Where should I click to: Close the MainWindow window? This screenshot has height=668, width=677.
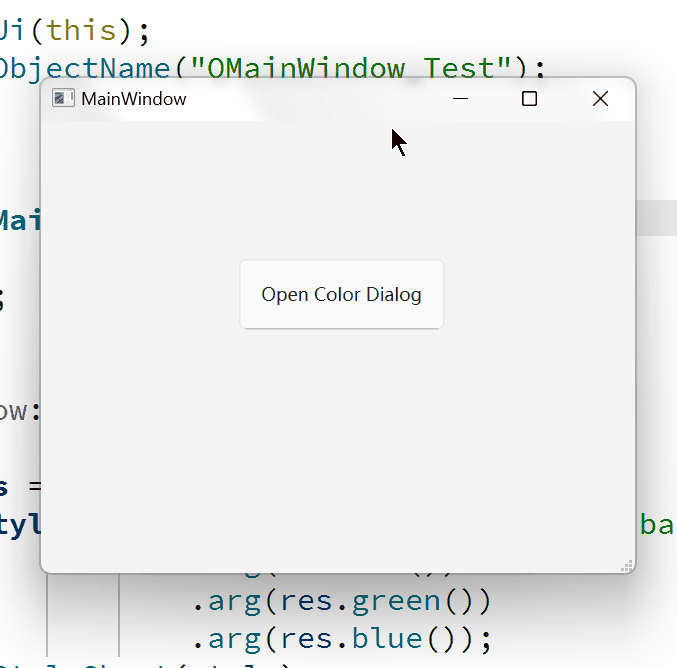600,98
